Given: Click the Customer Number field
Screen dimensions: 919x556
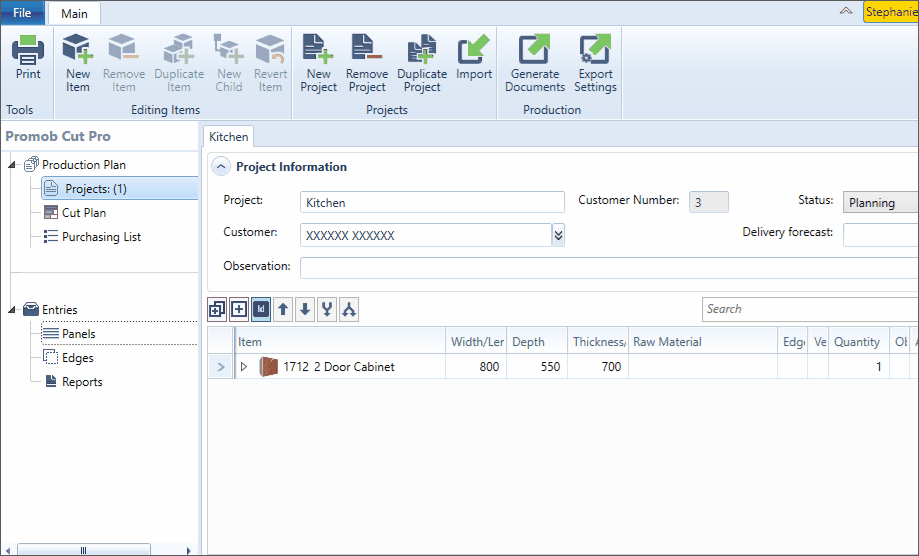Looking at the screenshot, I should point(709,203).
